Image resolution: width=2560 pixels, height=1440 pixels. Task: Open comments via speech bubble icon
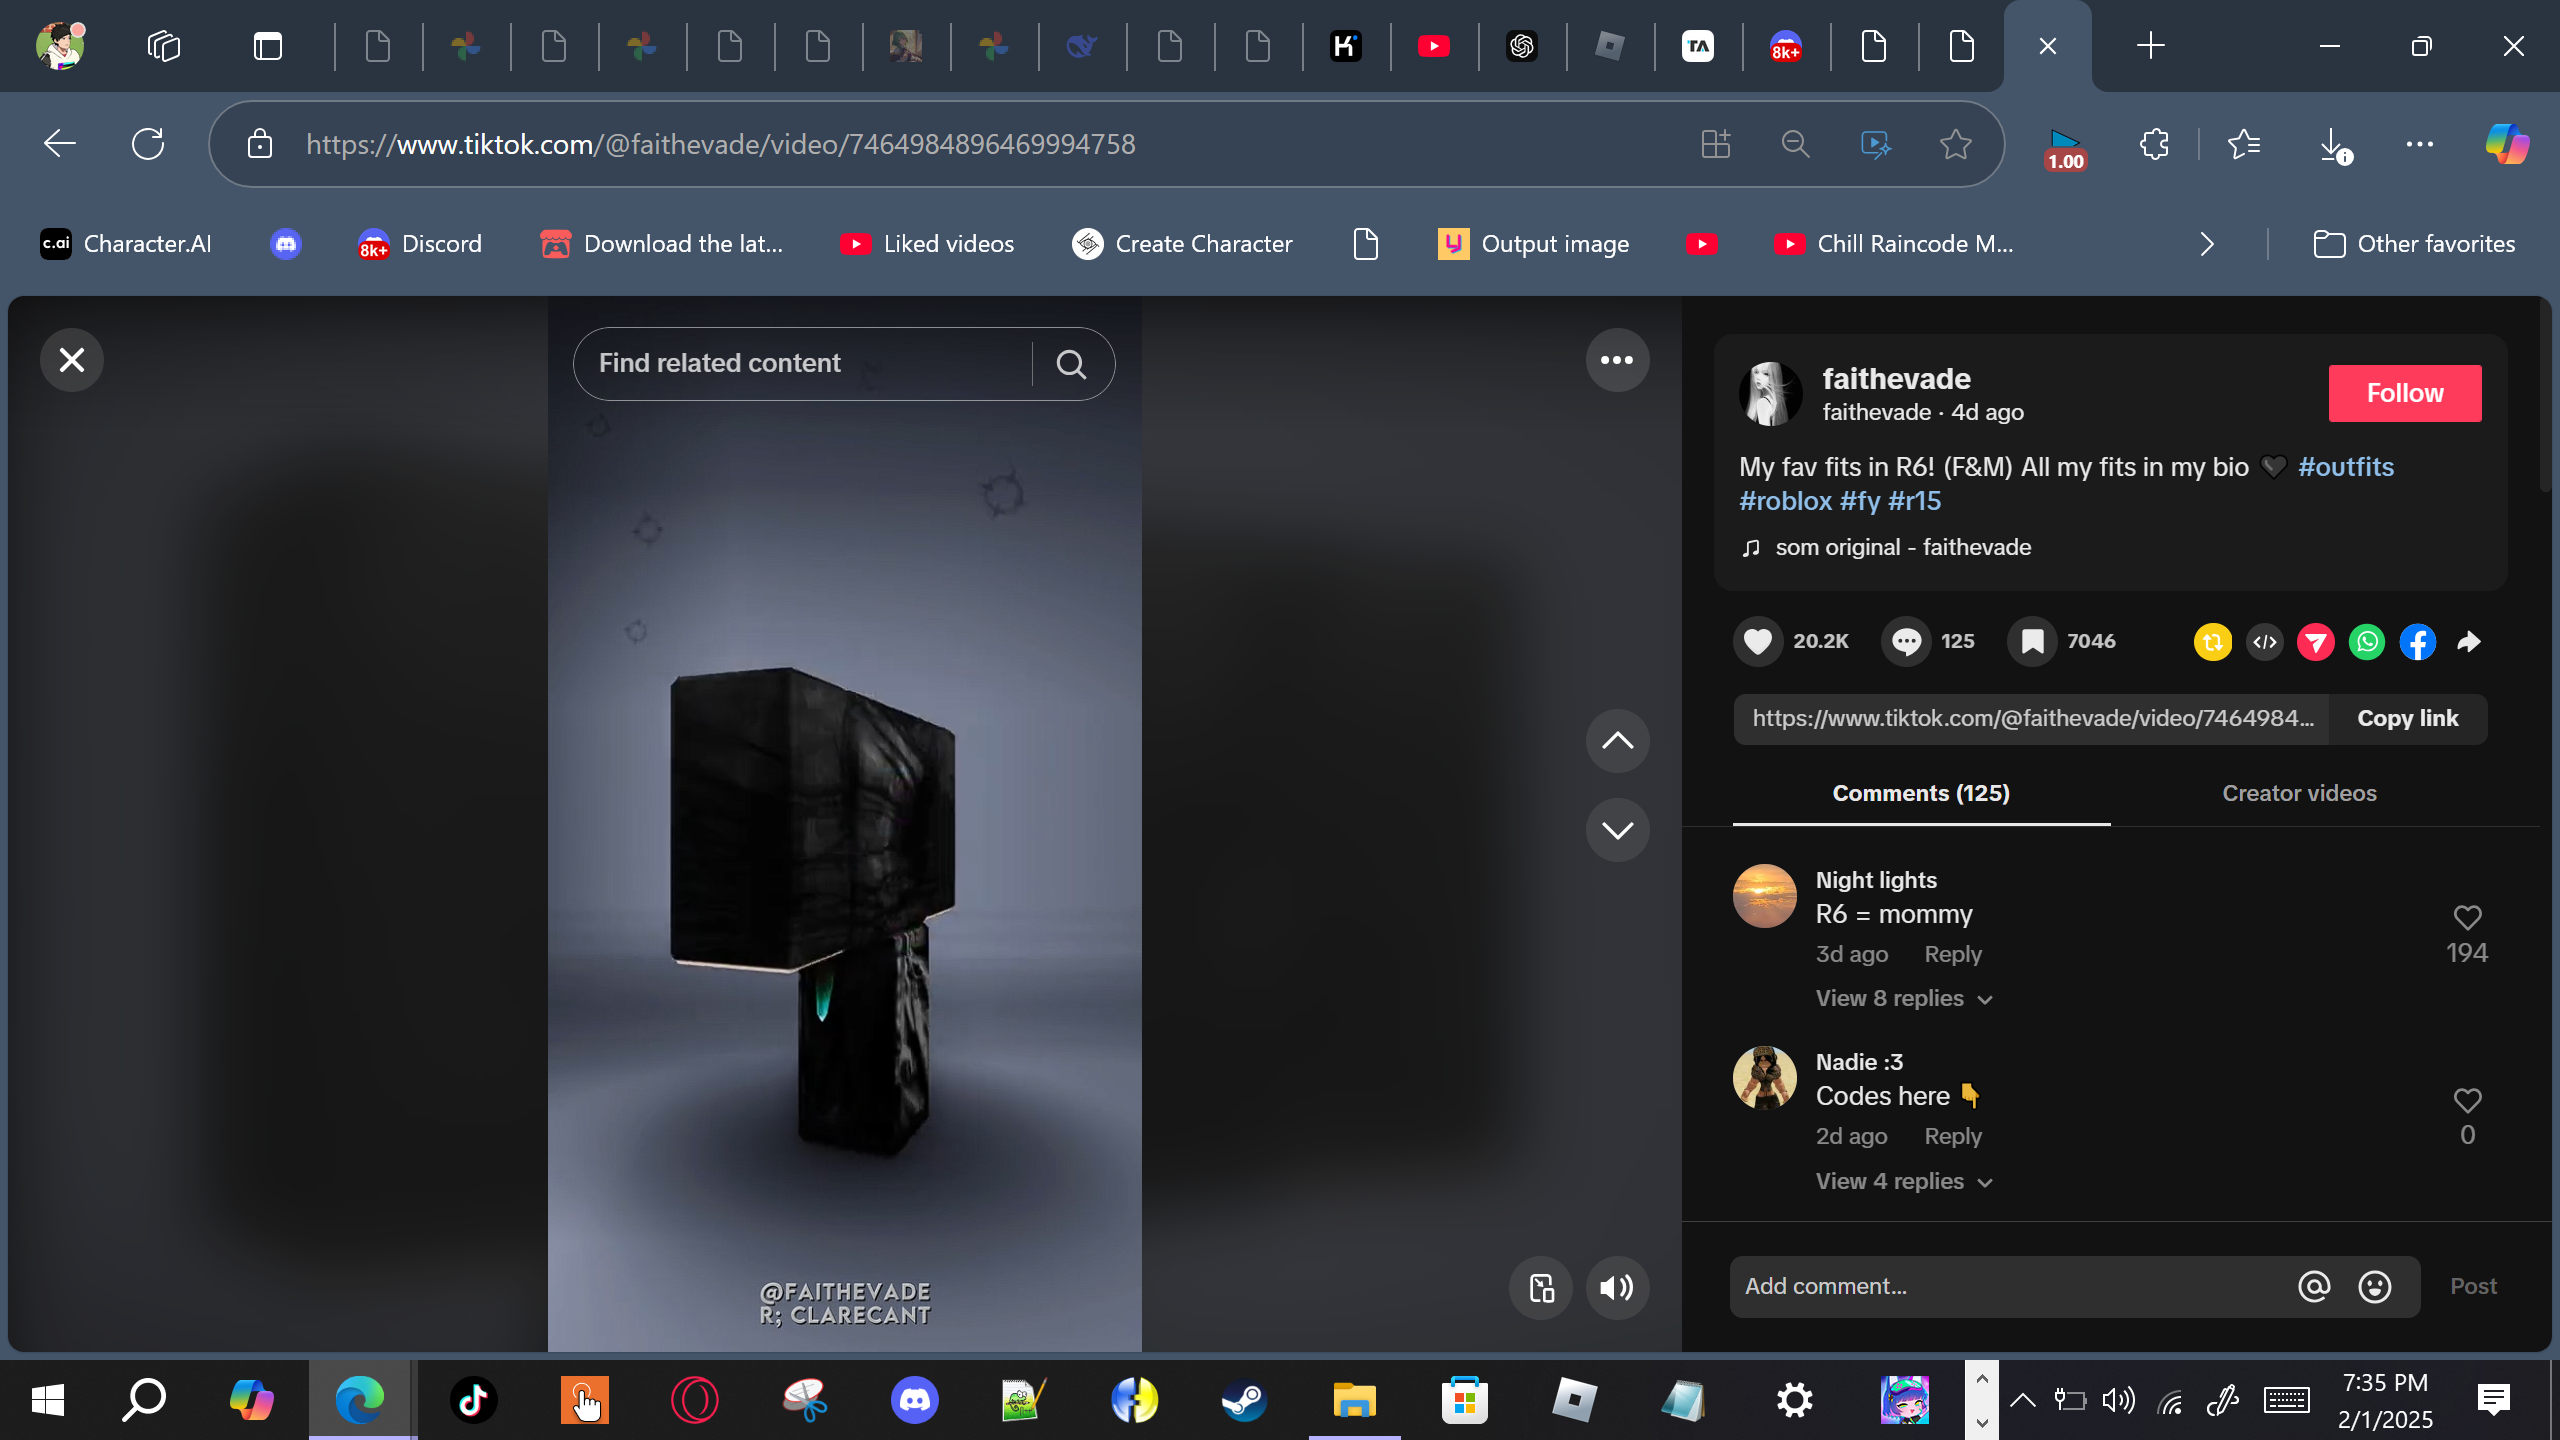(1906, 641)
